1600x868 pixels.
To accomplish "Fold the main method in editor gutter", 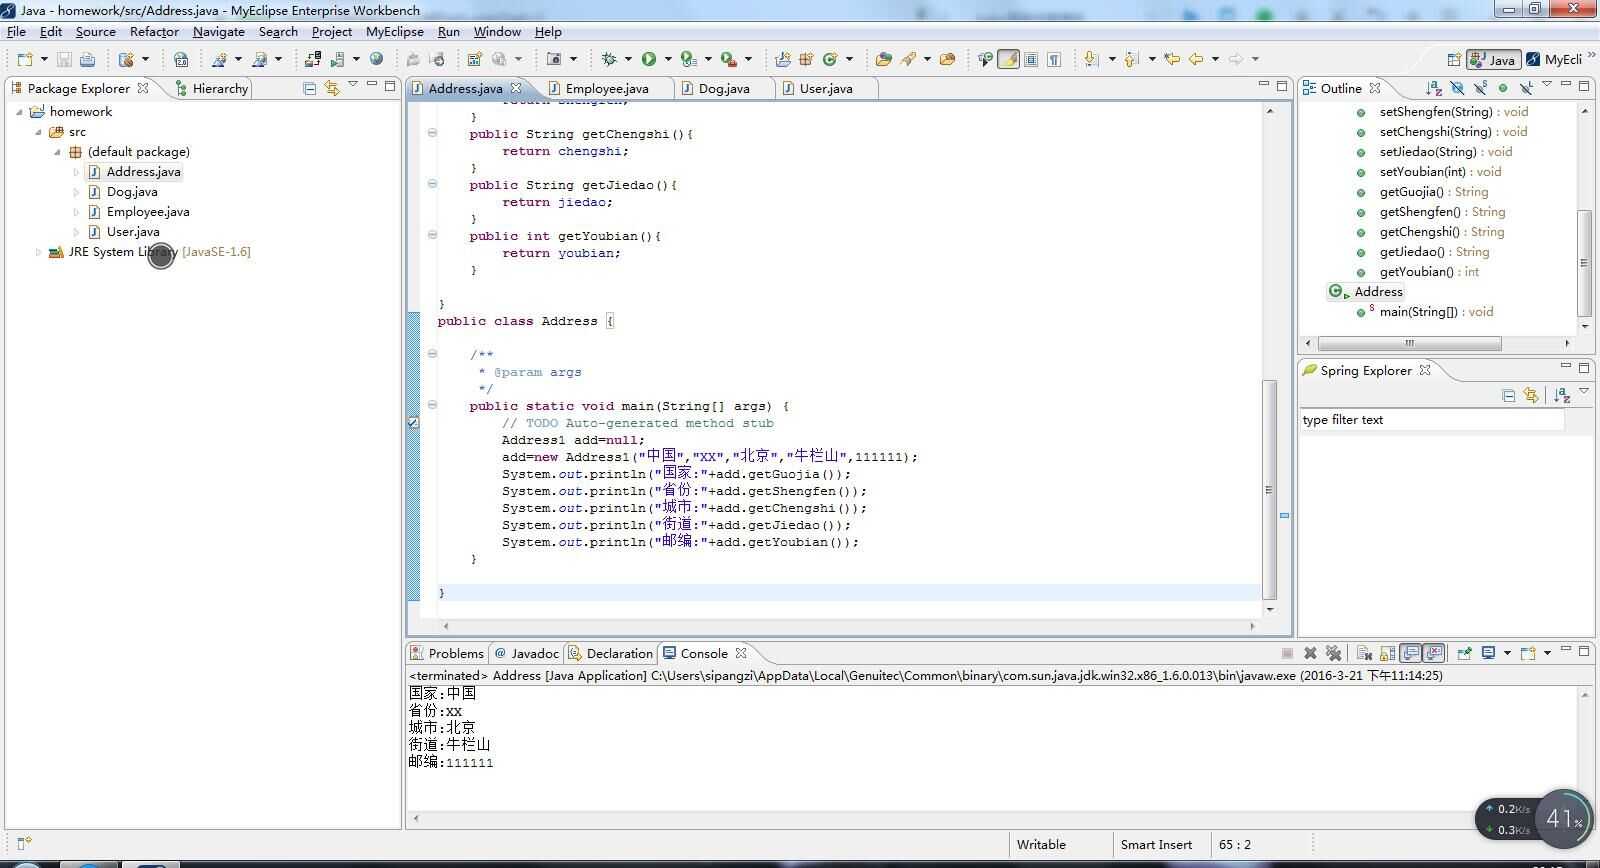I will (x=432, y=405).
